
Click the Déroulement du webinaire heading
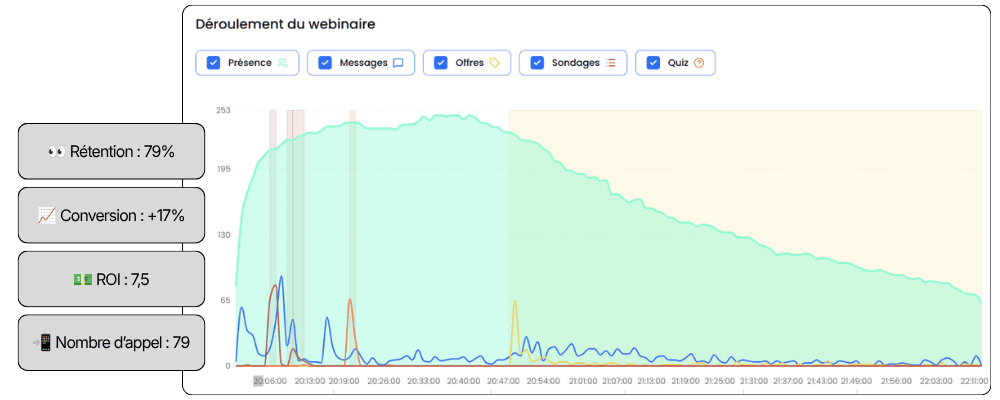click(x=285, y=25)
